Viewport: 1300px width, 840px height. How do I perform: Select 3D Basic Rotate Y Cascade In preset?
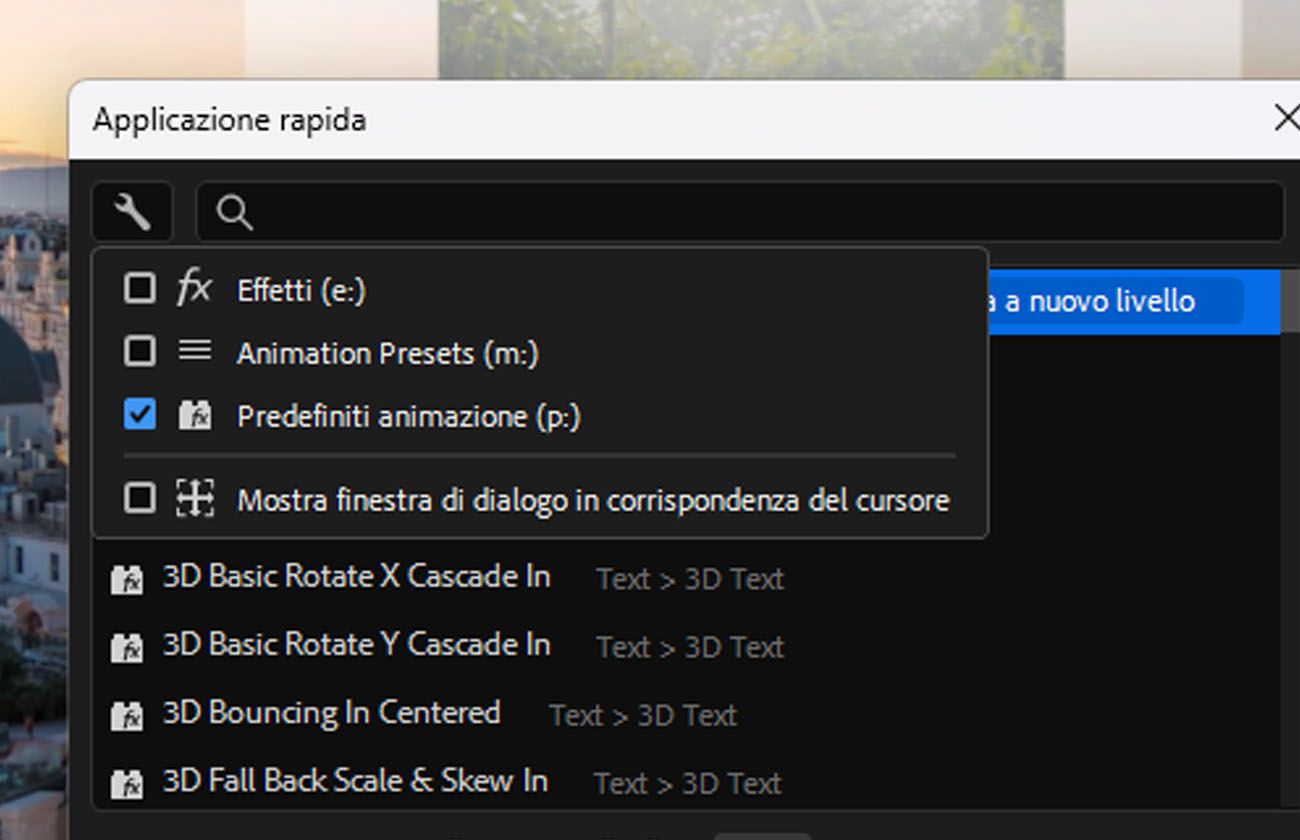[356, 645]
